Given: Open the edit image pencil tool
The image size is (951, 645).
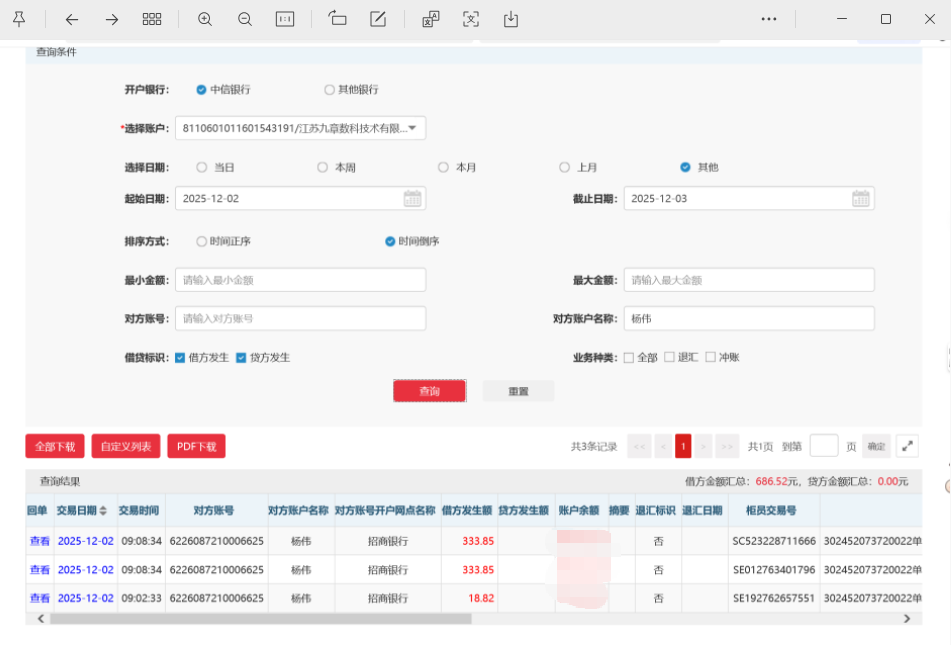Looking at the screenshot, I should [378, 19].
